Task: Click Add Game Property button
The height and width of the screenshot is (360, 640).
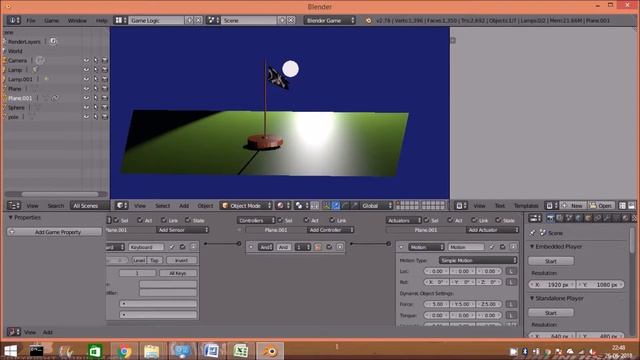Action: (54, 232)
